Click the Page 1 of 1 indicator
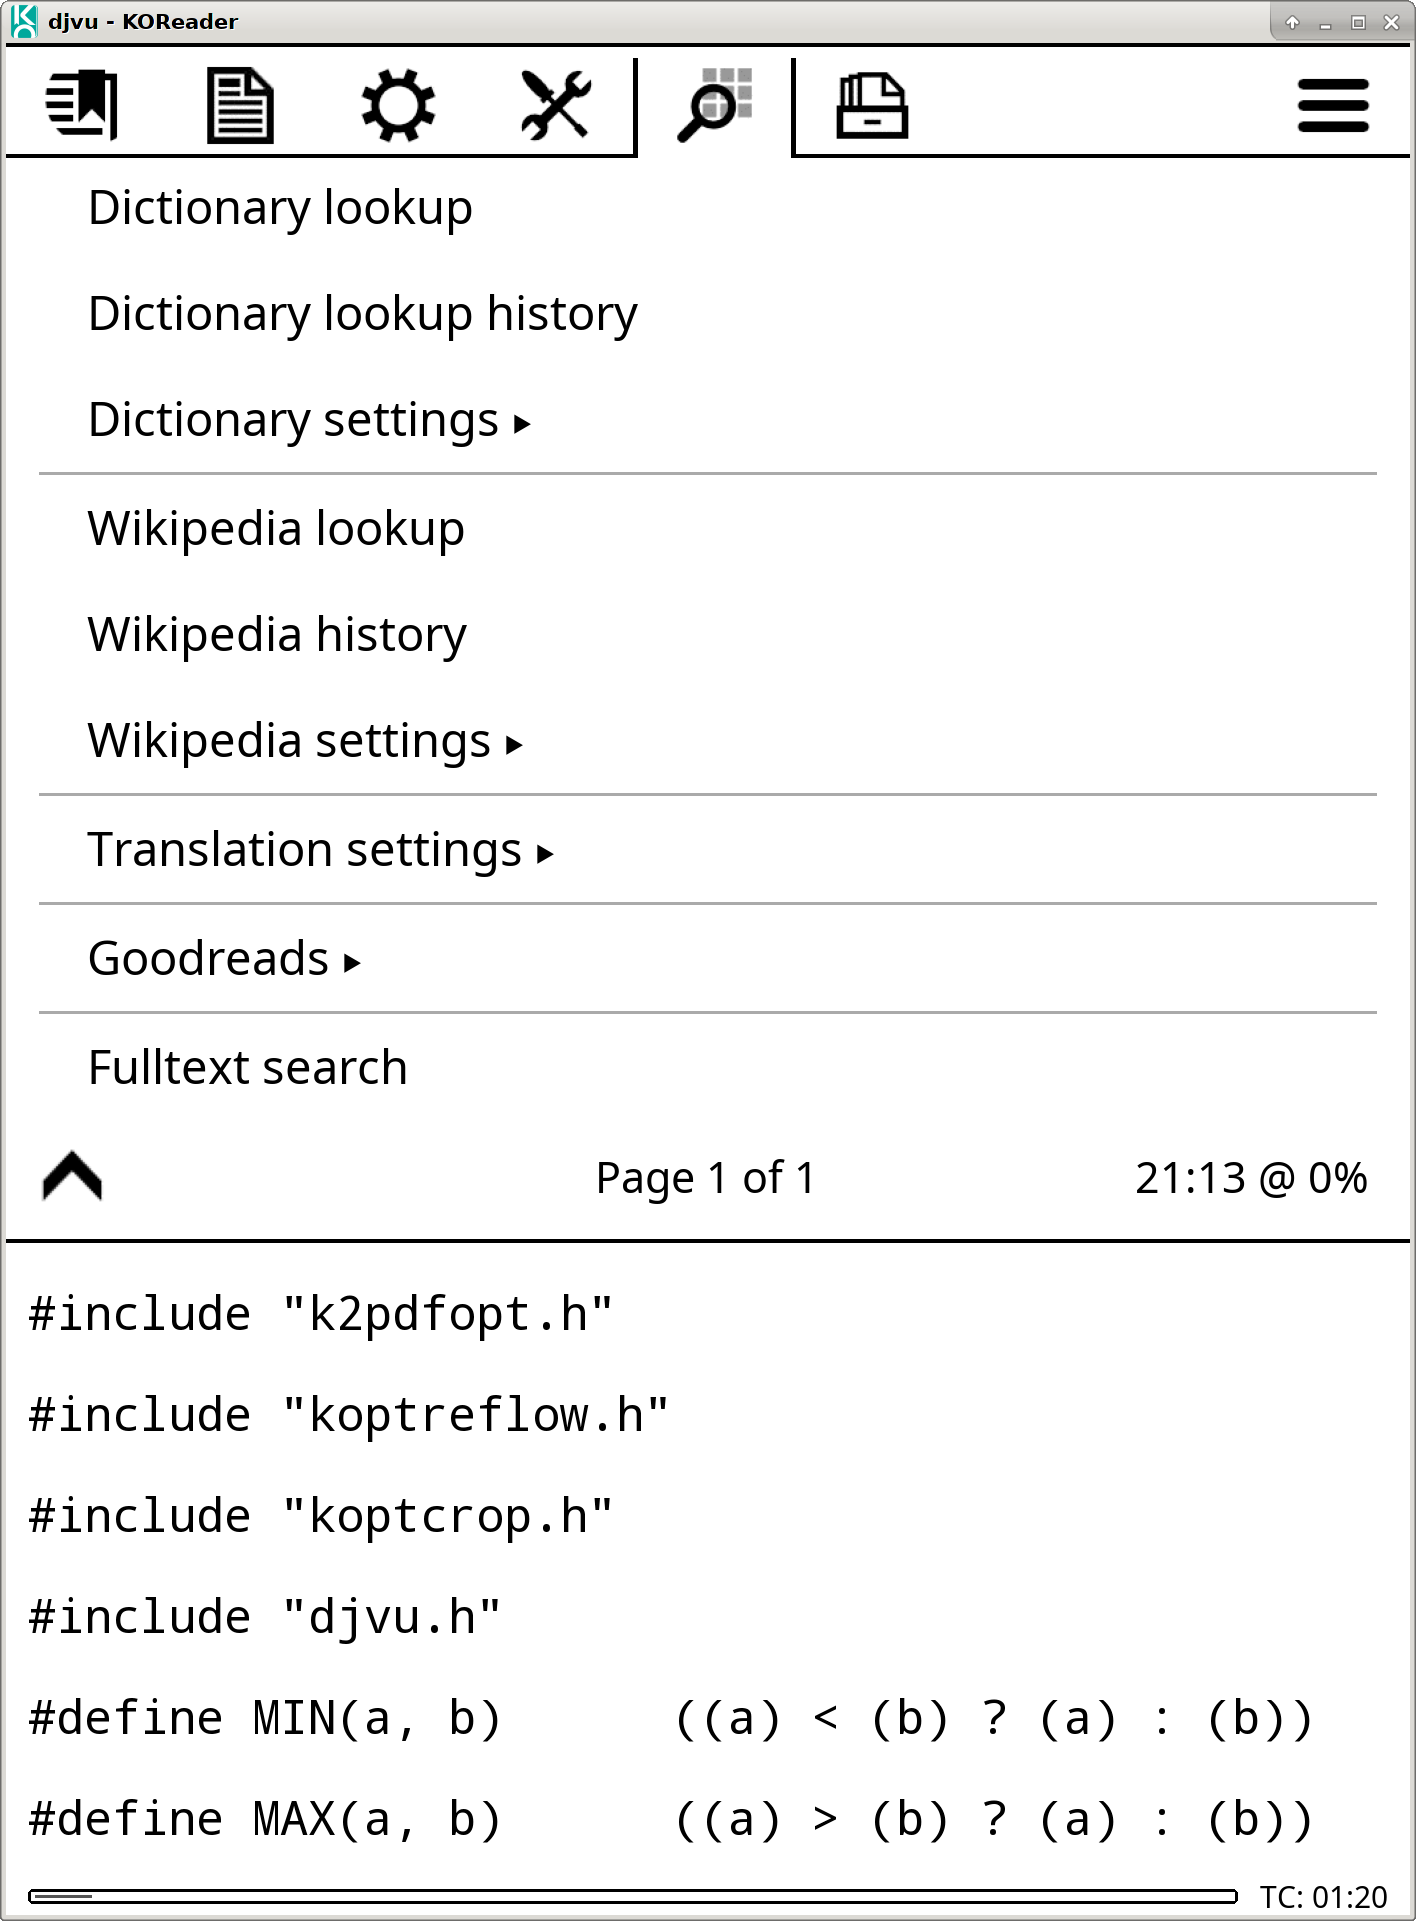 click(704, 1176)
